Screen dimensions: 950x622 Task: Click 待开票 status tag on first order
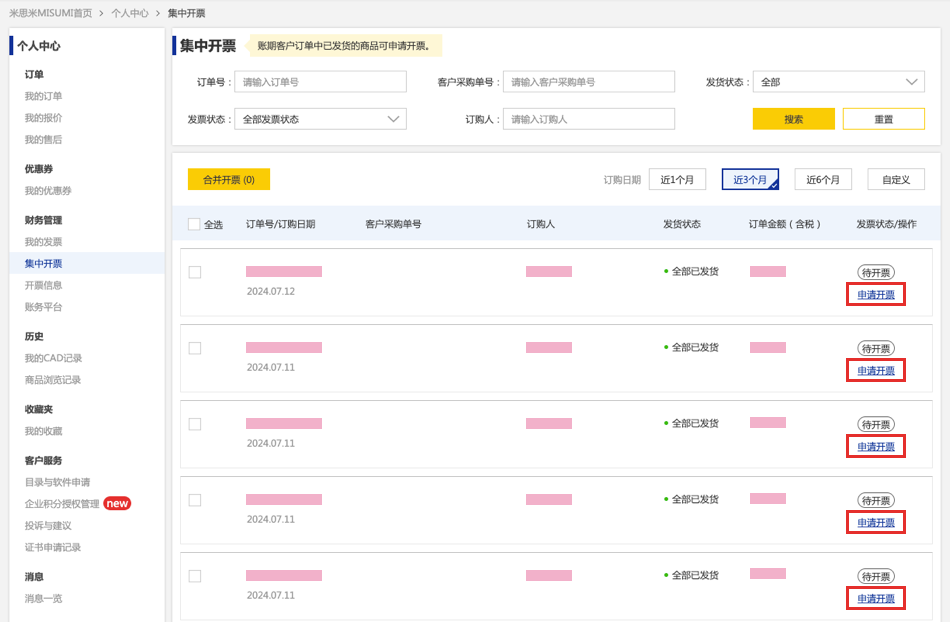pyautogui.click(x=875, y=273)
